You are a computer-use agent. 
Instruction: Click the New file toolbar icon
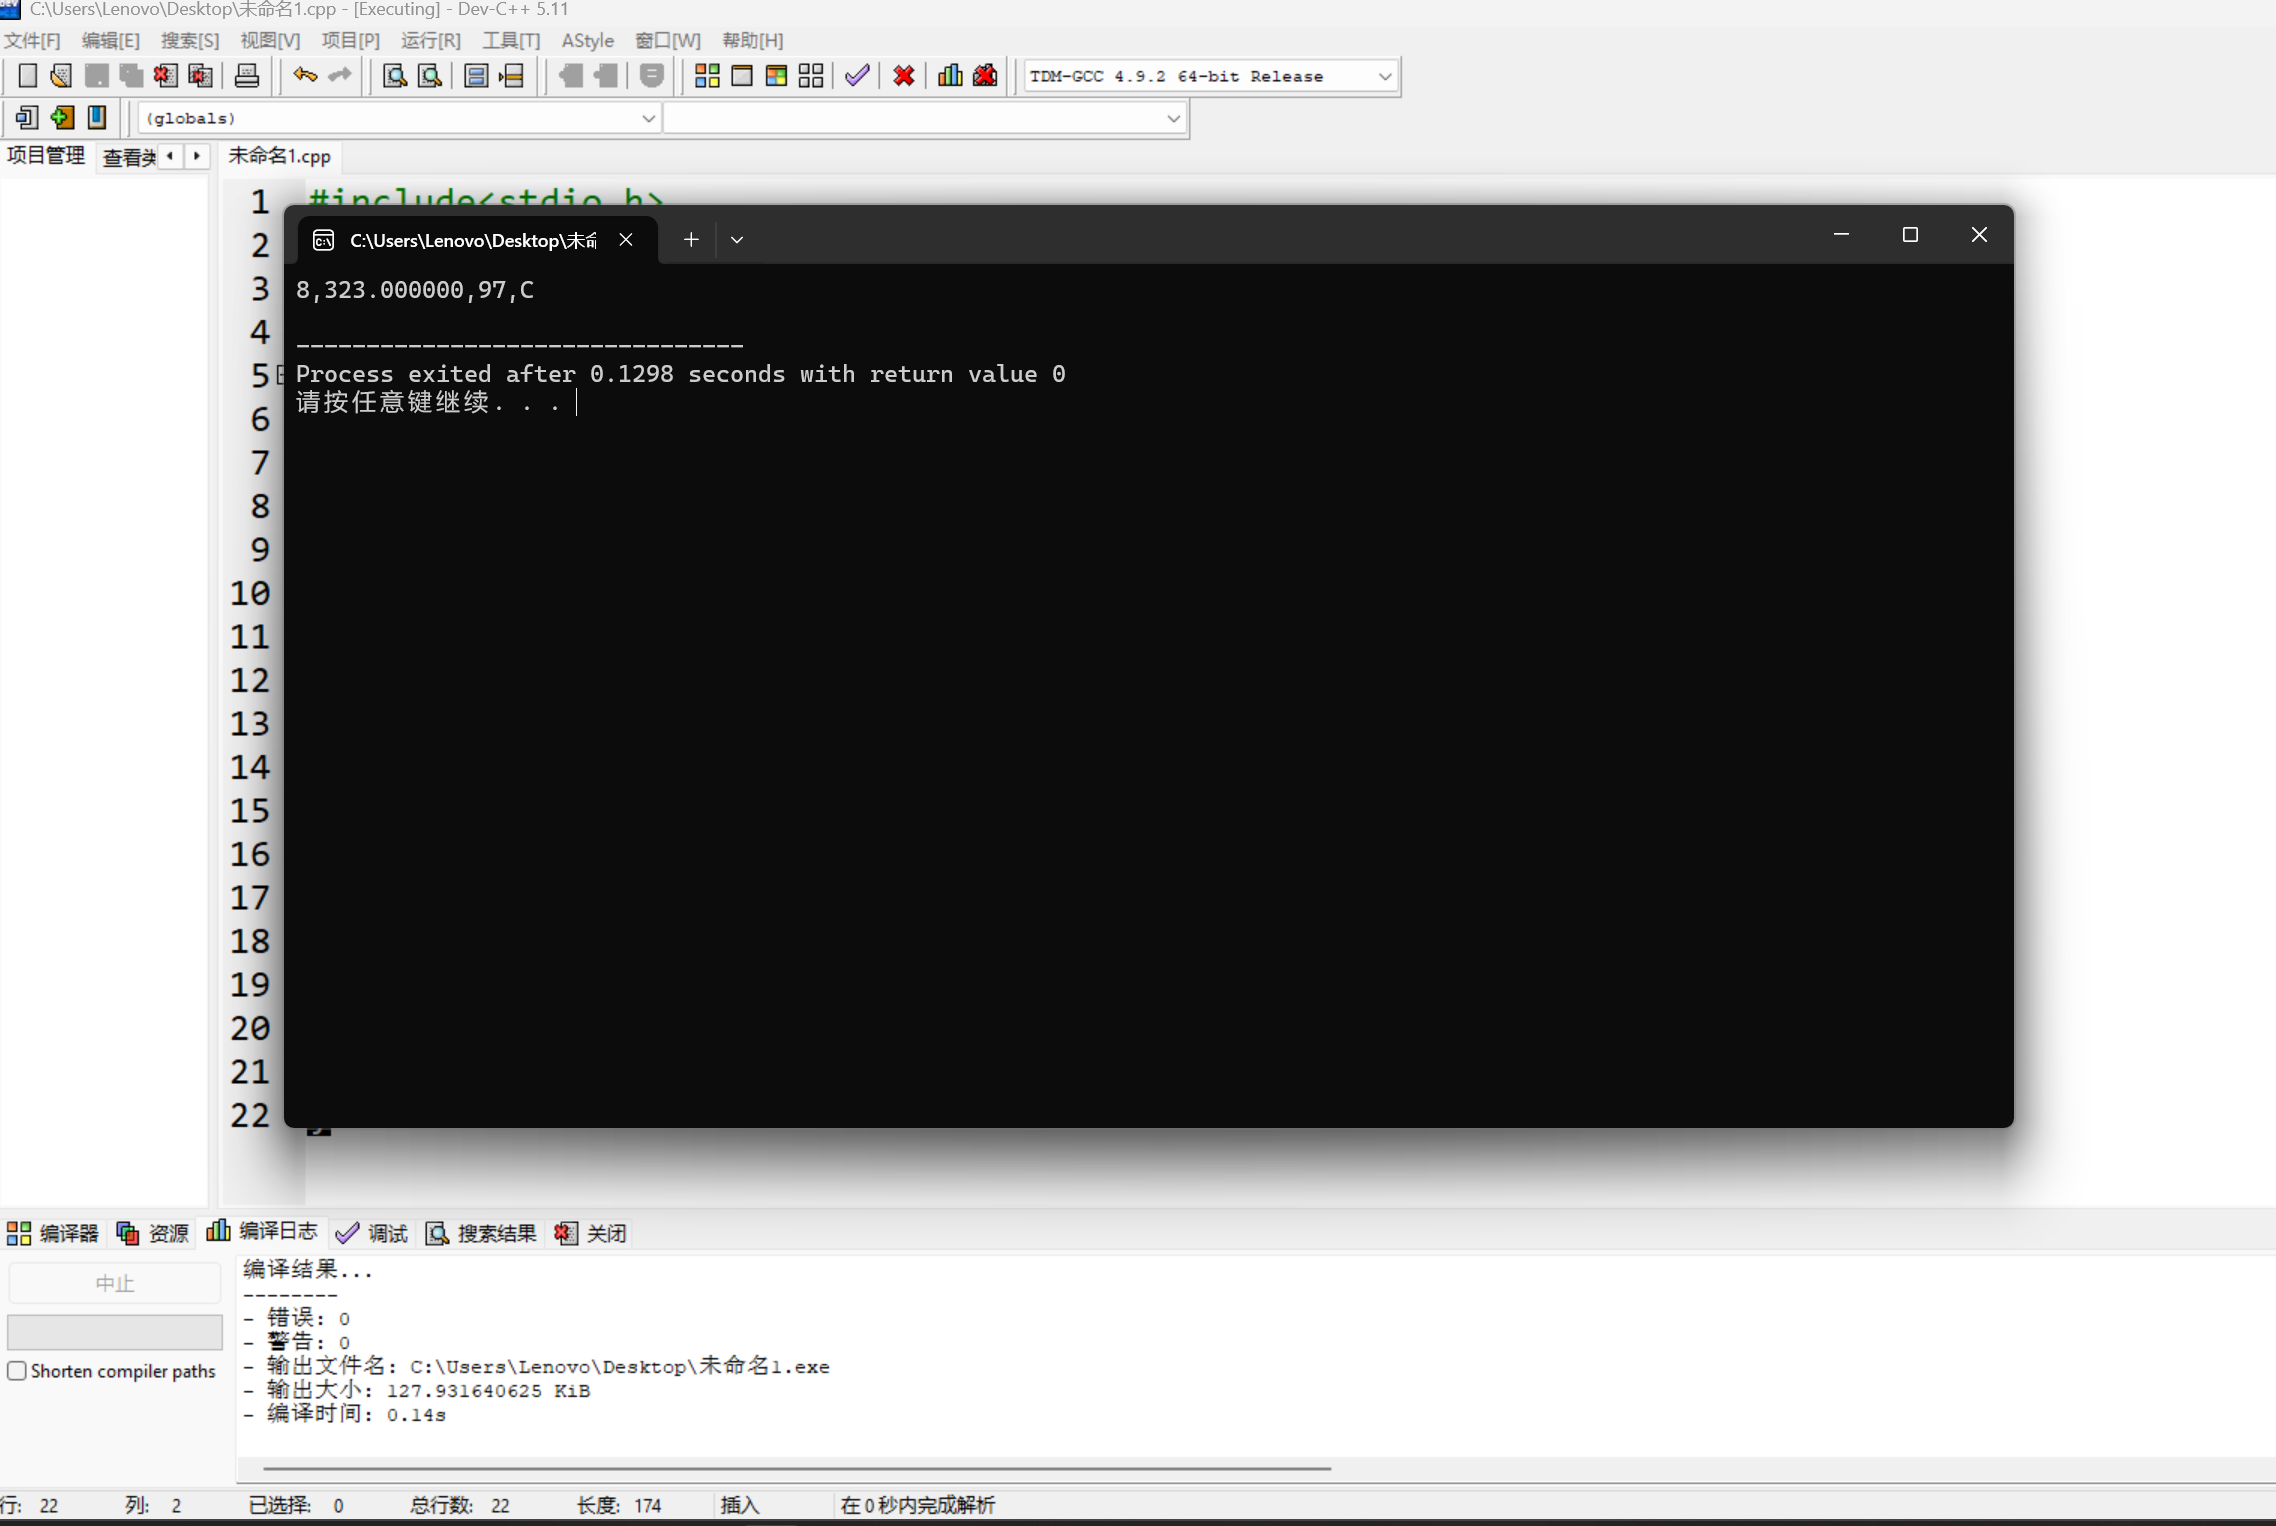pyautogui.click(x=28, y=76)
